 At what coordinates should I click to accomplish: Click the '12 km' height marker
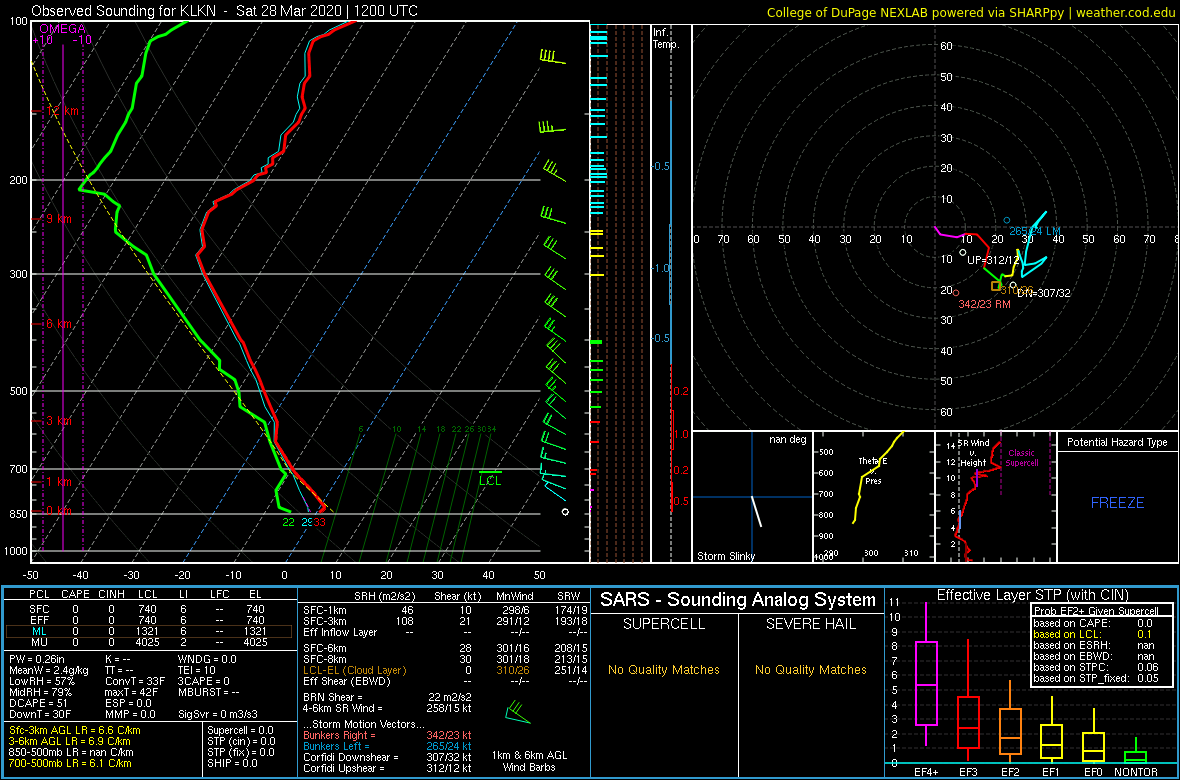tap(61, 111)
